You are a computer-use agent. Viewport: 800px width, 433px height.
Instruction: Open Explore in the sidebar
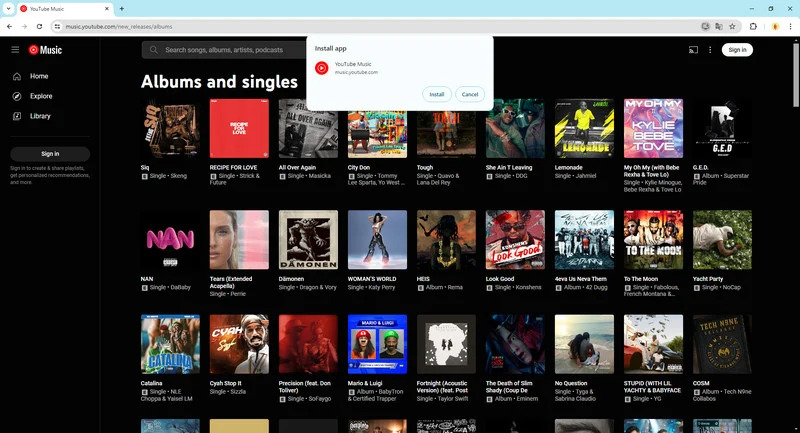pyautogui.click(x=41, y=96)
